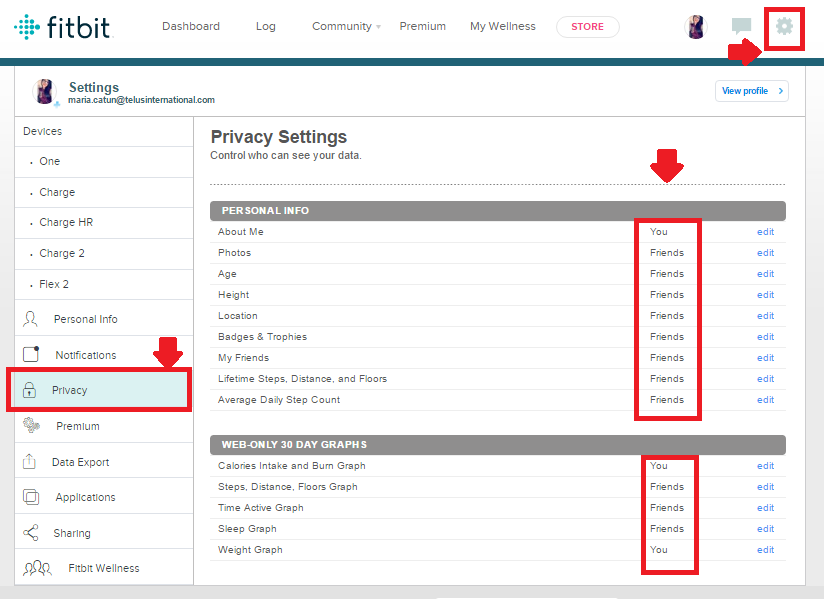Click the Sharing icon in sidebar
The image size is (824, 599).
(31, 532)
